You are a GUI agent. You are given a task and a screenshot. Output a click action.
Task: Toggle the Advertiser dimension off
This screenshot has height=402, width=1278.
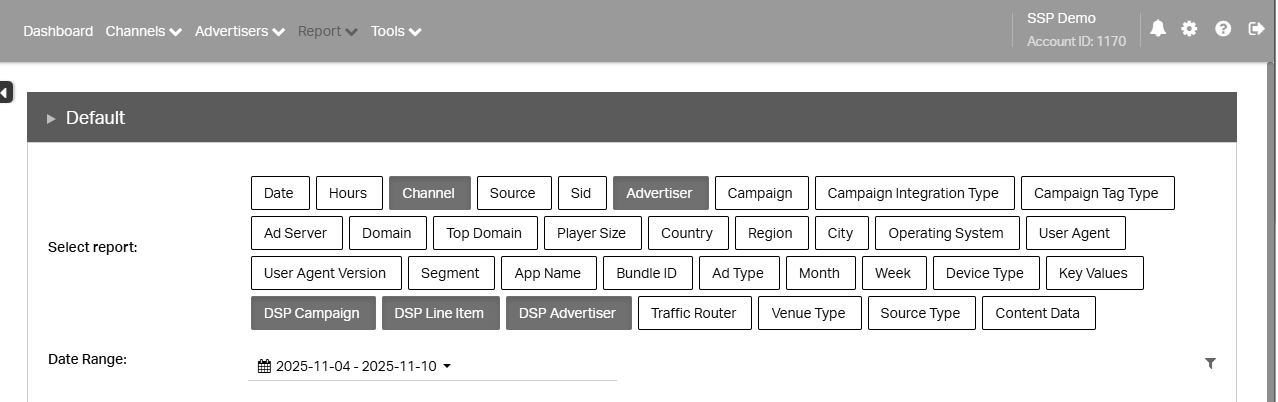(x=660, y=193)
